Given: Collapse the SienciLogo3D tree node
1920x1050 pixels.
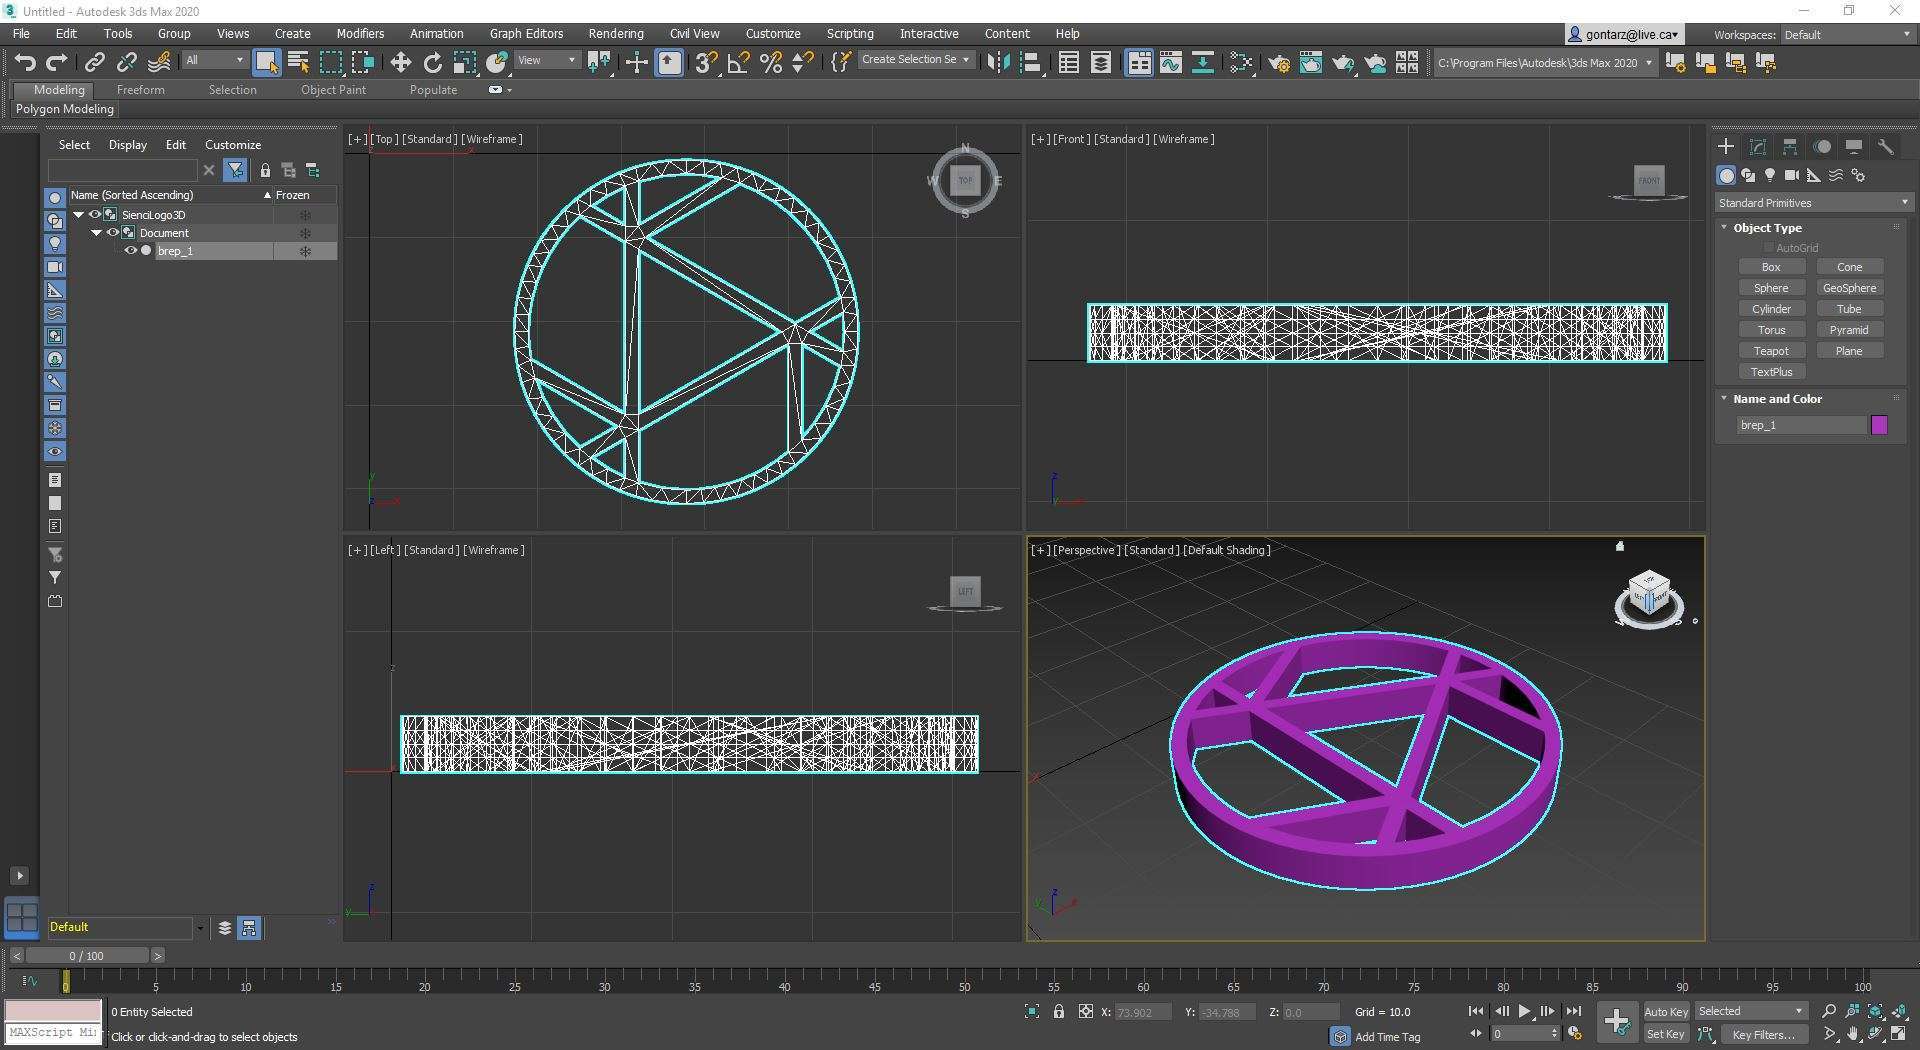Looking at the screenshot, I should point(78,215).
